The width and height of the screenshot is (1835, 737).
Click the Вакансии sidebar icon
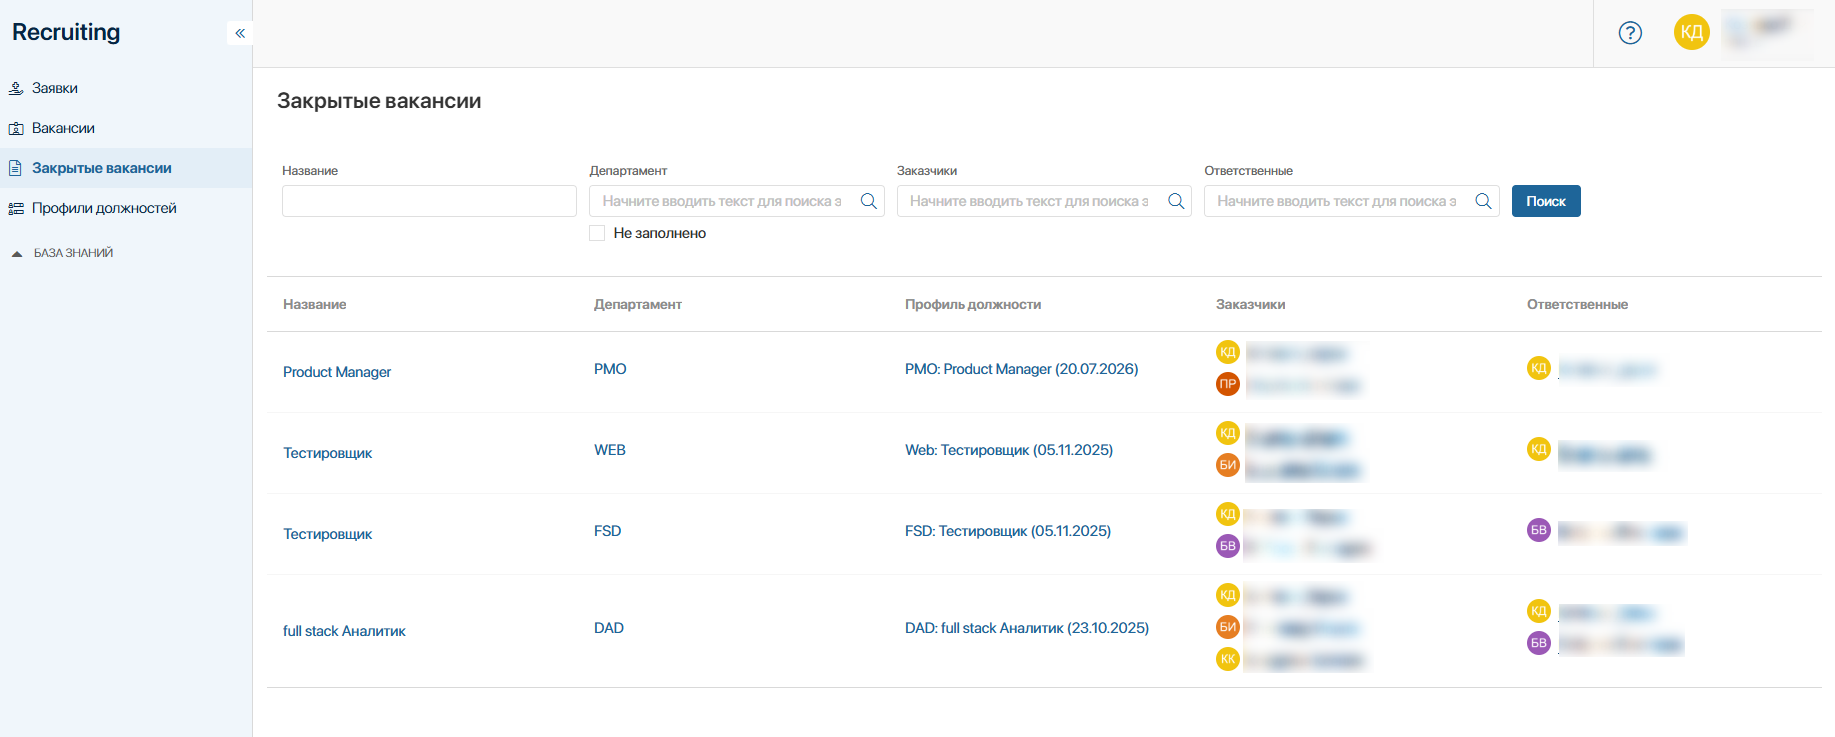click(16, 128)
